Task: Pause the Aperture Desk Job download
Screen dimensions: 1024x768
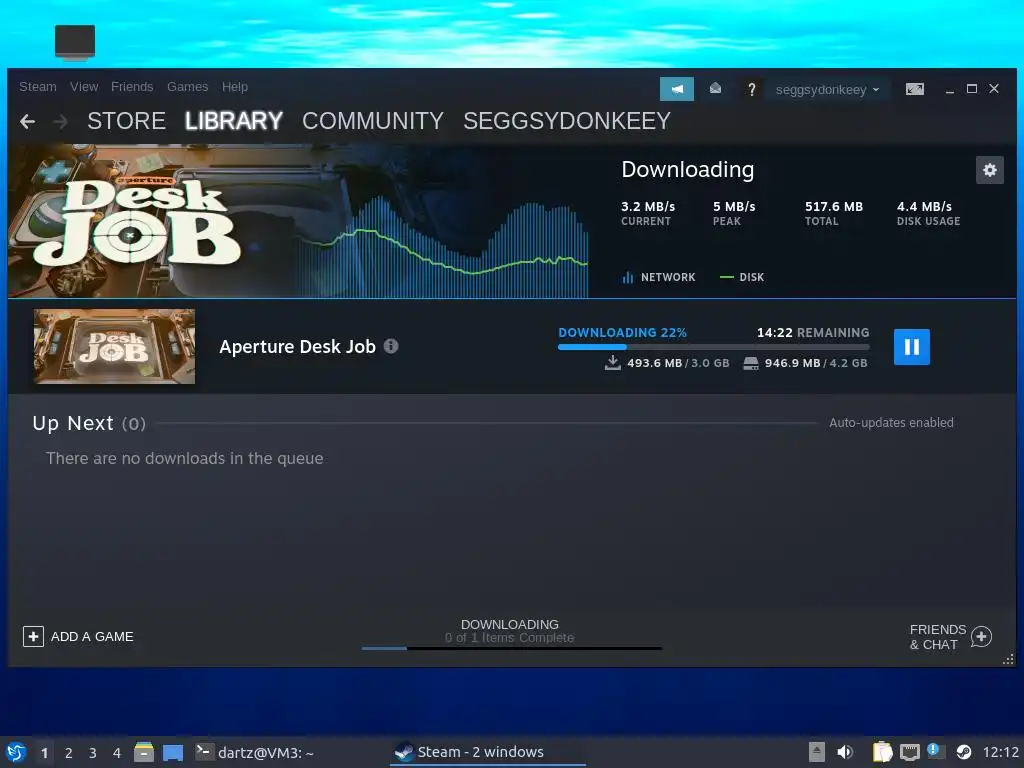Action: [x=911, y=346]
